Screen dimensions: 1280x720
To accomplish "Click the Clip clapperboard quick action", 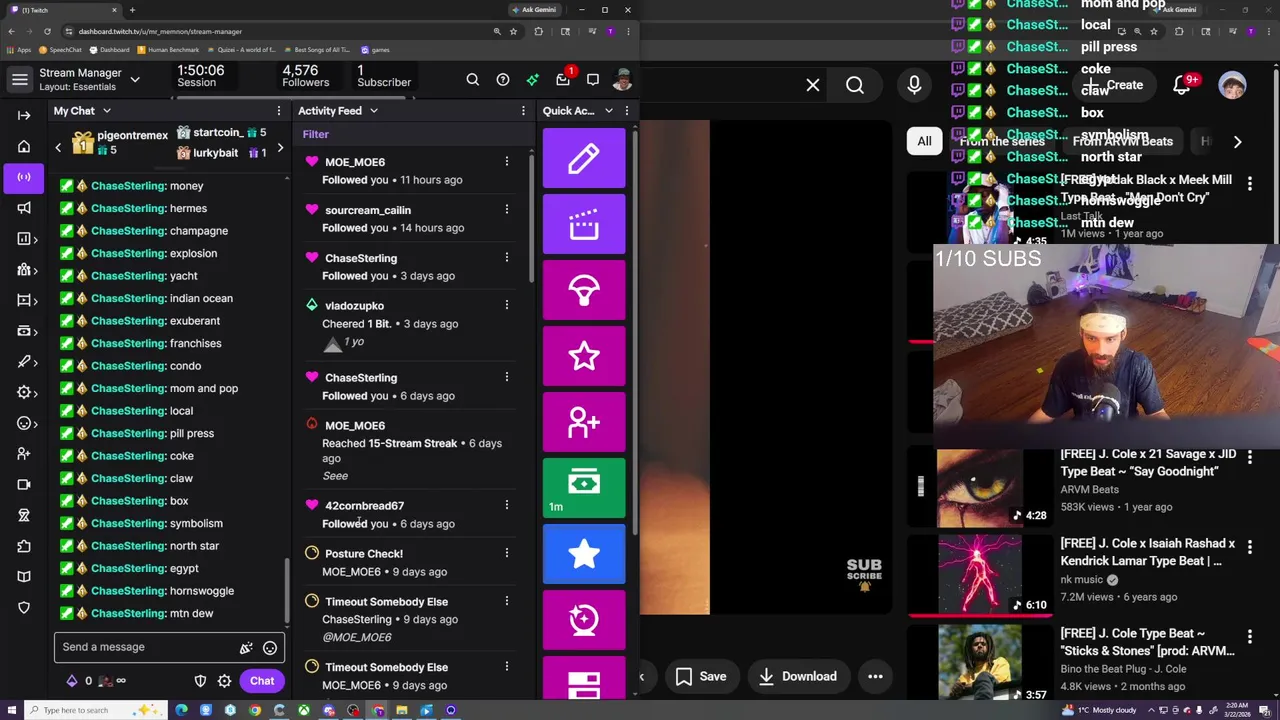I will pos(584,224).
